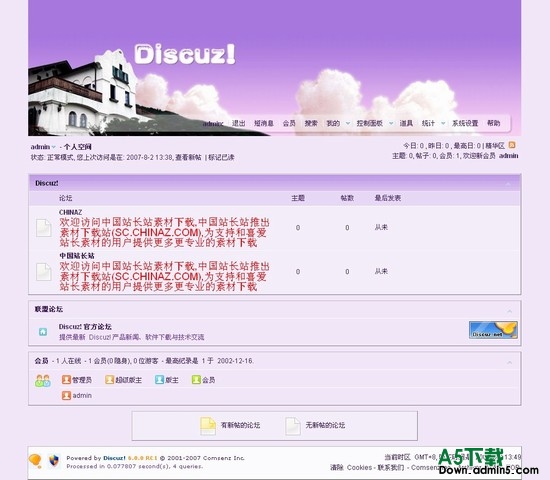Click the 最后发表 column header

click(x=388, y=198)
